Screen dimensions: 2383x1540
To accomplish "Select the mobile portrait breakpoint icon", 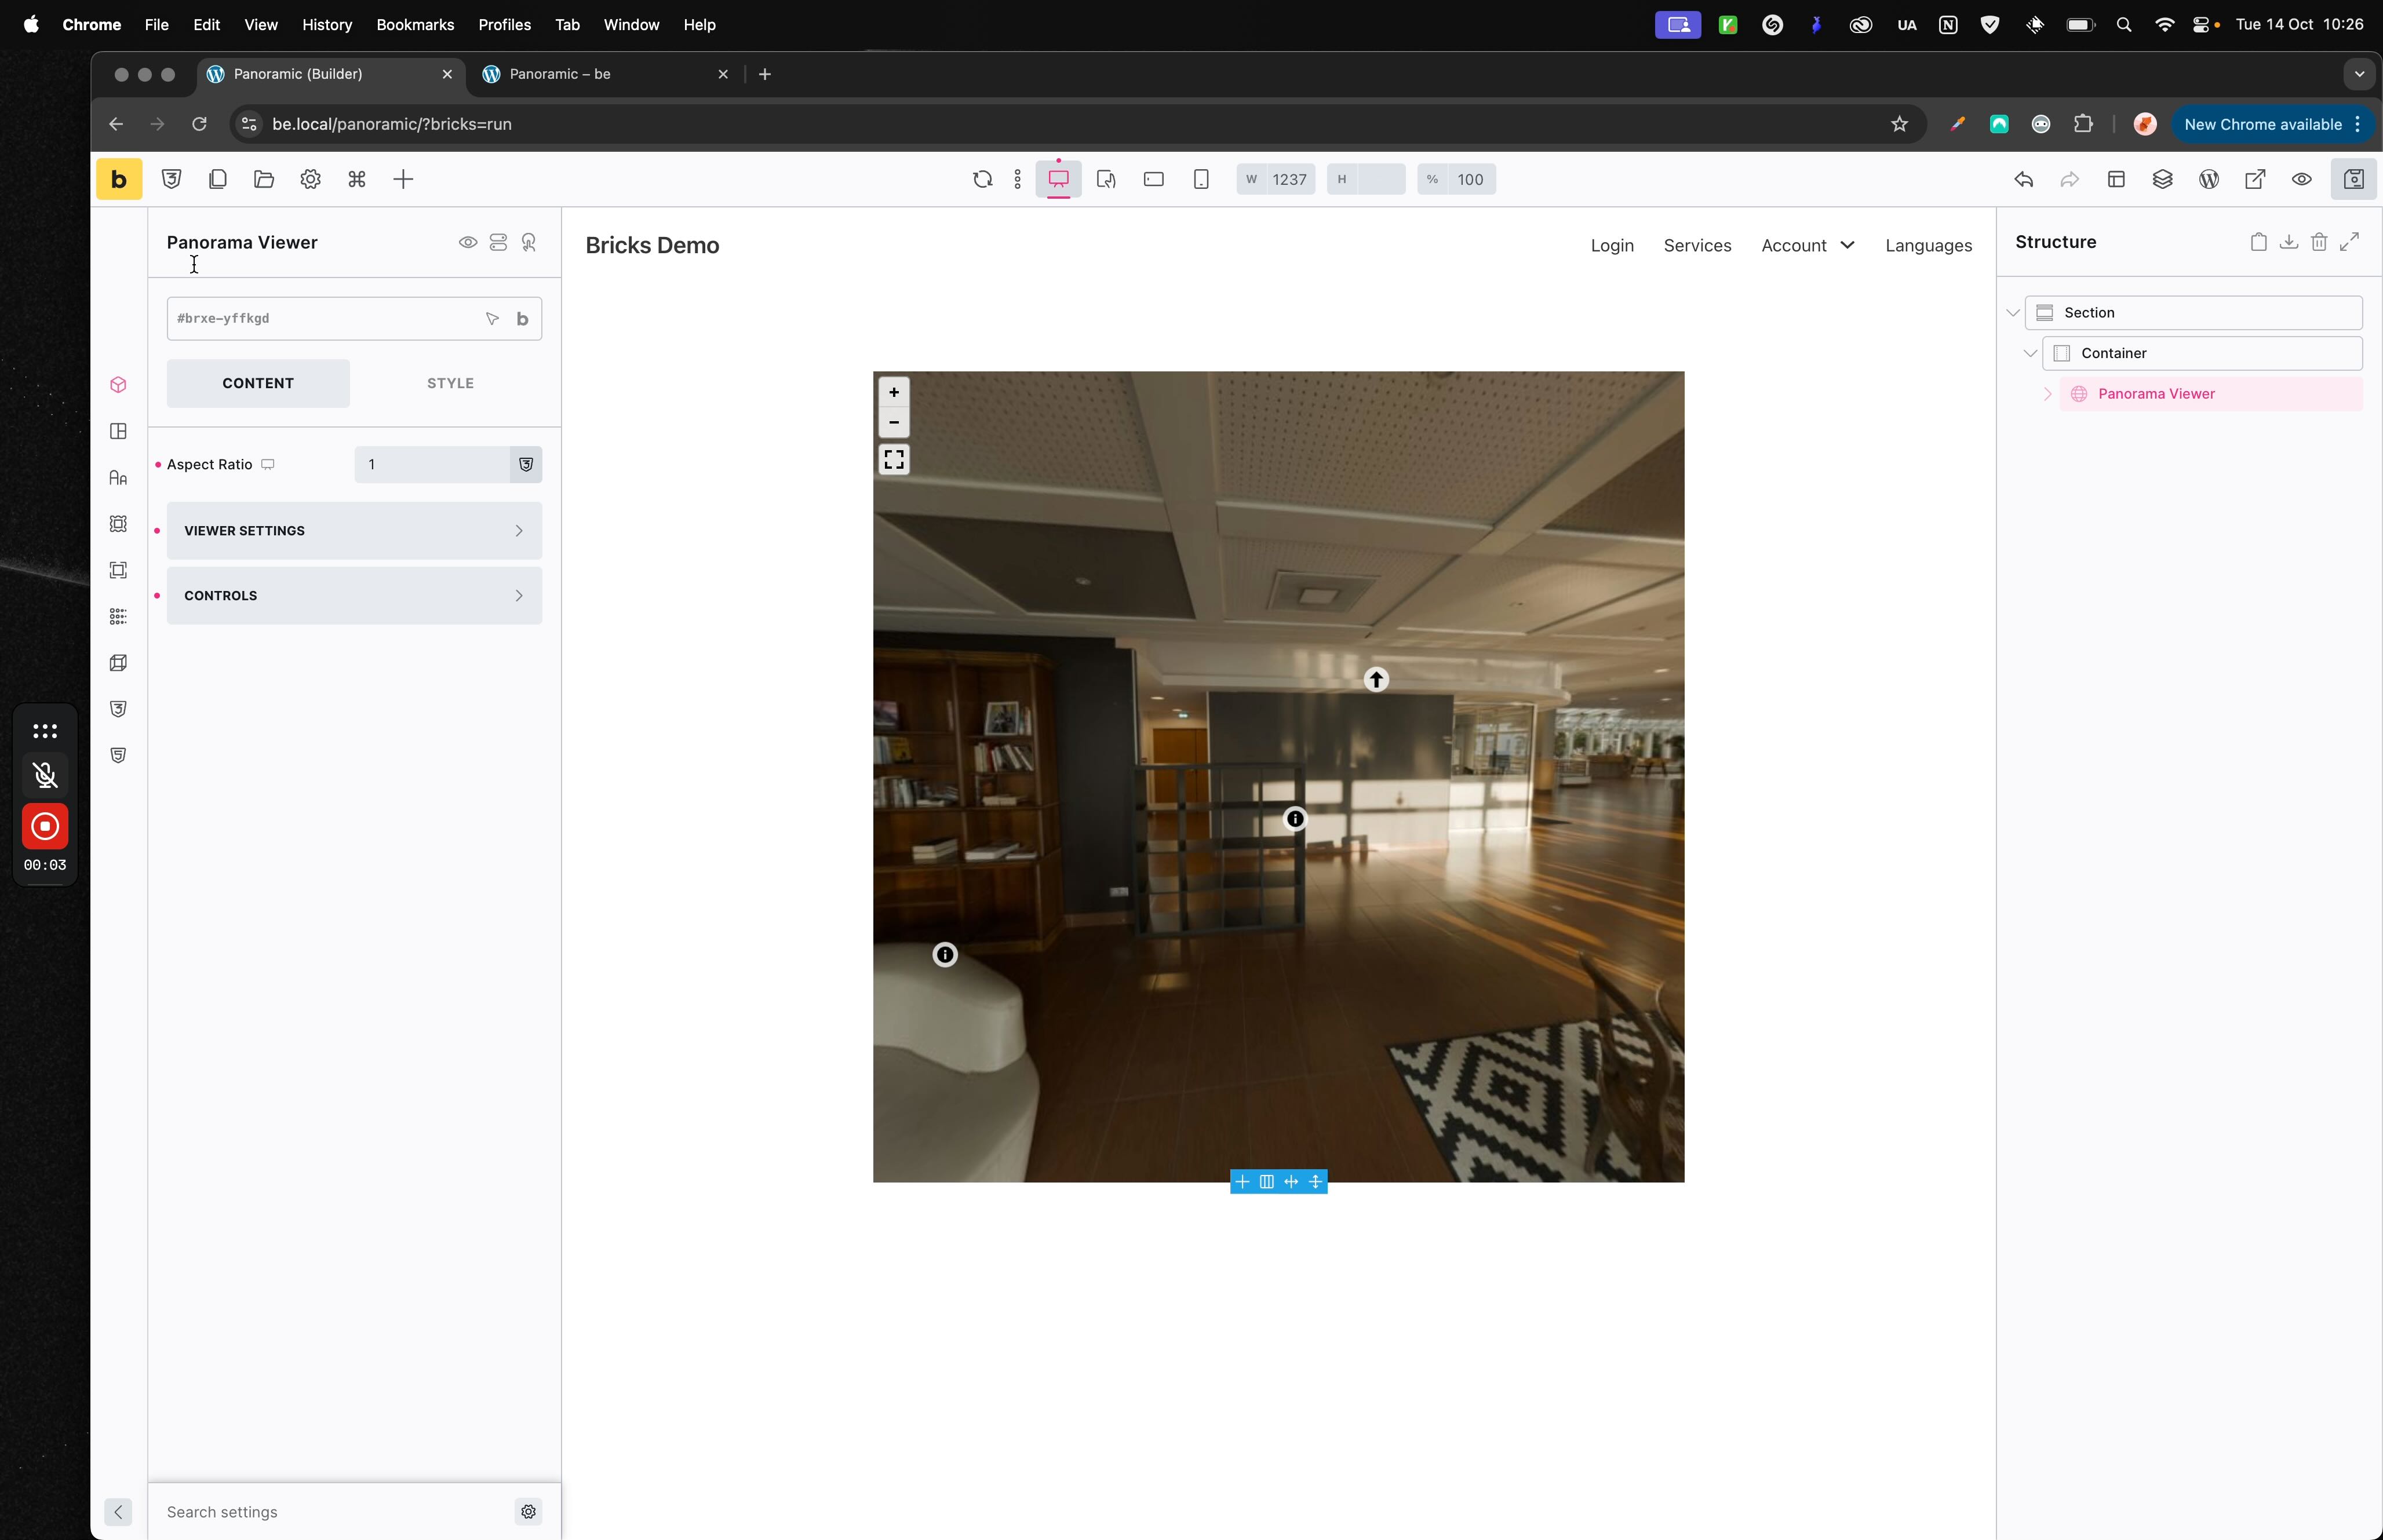I will click(x=1201, y=180).
